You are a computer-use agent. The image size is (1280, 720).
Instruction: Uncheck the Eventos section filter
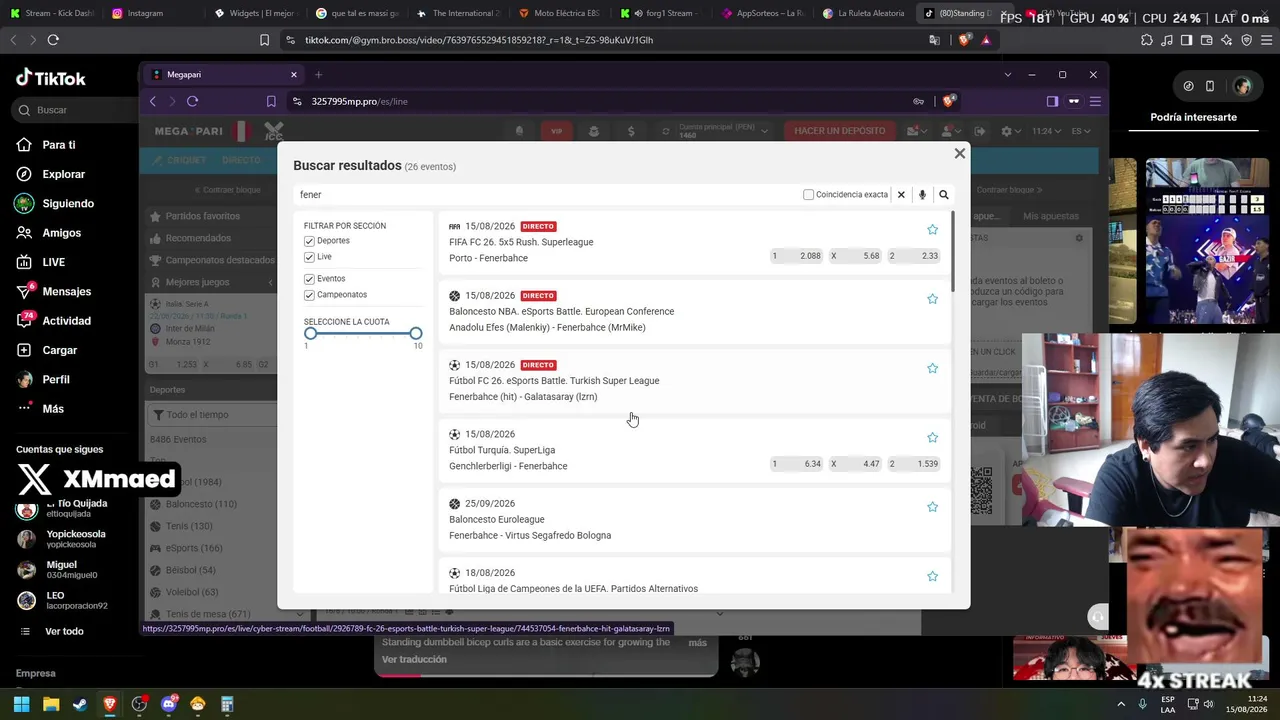click(x=309, y=279)
